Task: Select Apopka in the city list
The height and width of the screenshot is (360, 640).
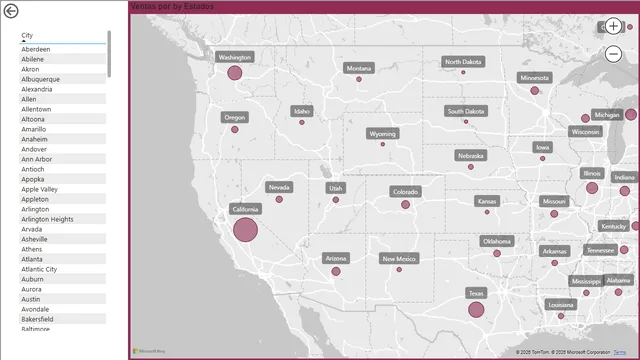Action: (63, 179)
